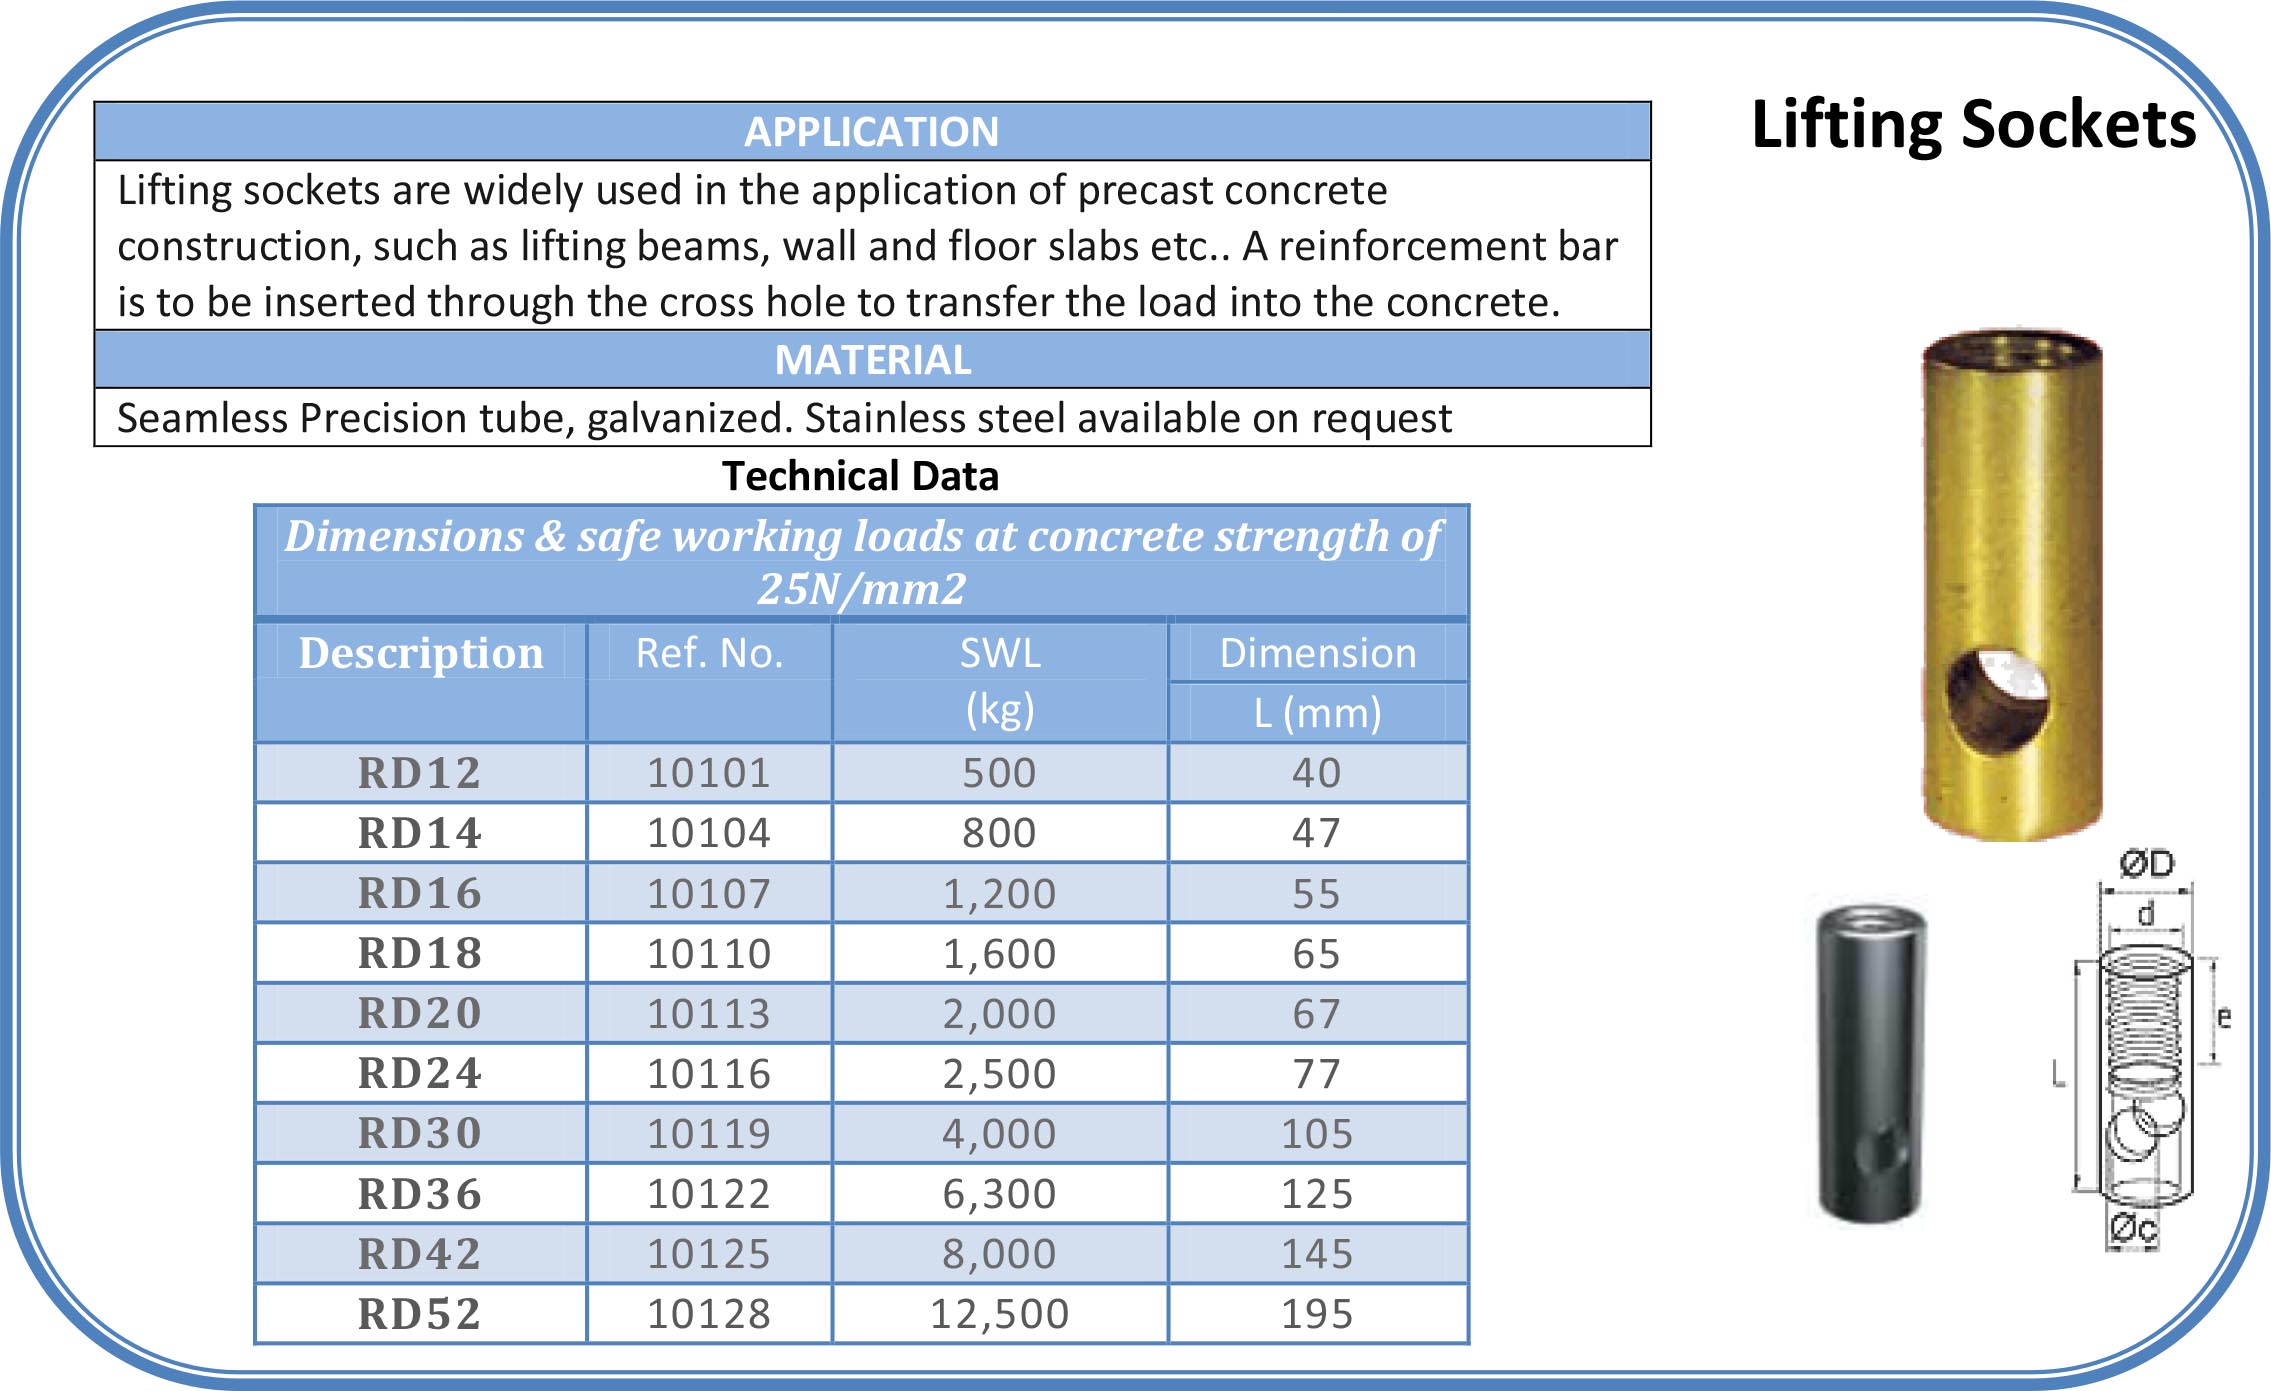Click the 'Dimension' column header

tap(1318, 653)
